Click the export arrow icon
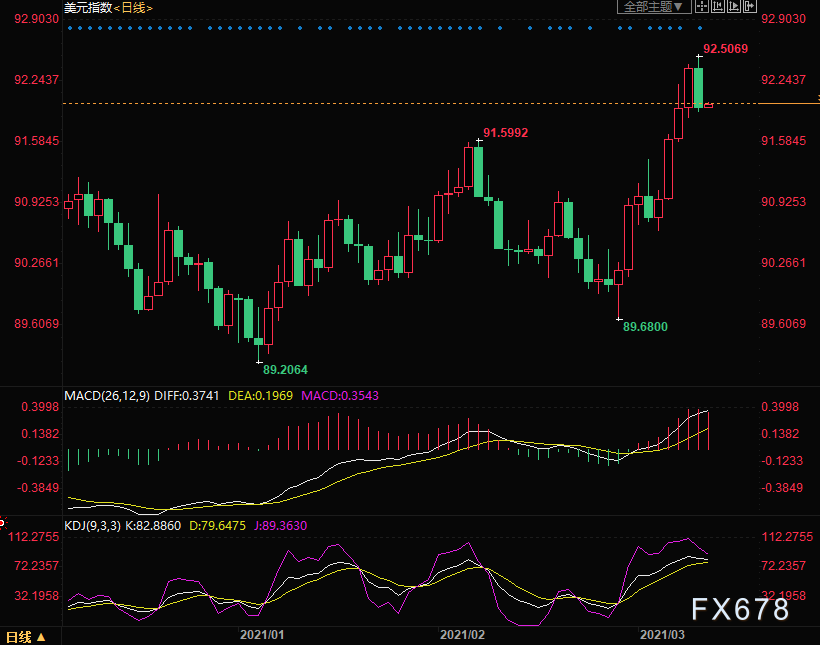Image resolution: width=820 pixels, height=645 pixels. click(x=749, y=6)
